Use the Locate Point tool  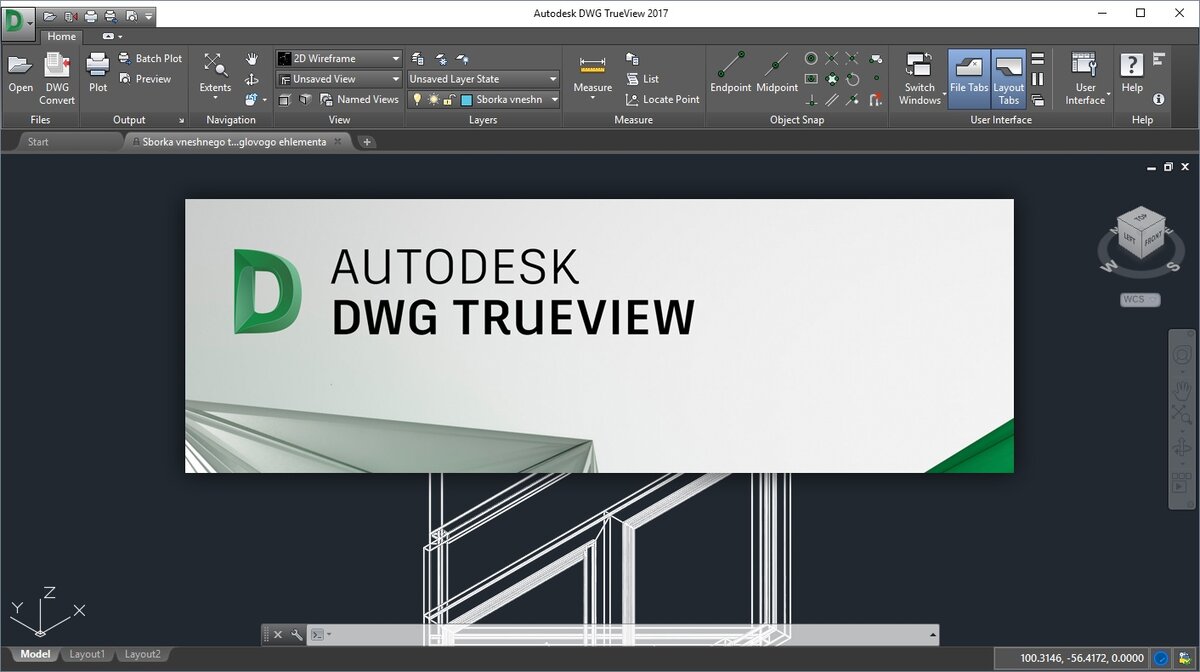click(662, 100)
